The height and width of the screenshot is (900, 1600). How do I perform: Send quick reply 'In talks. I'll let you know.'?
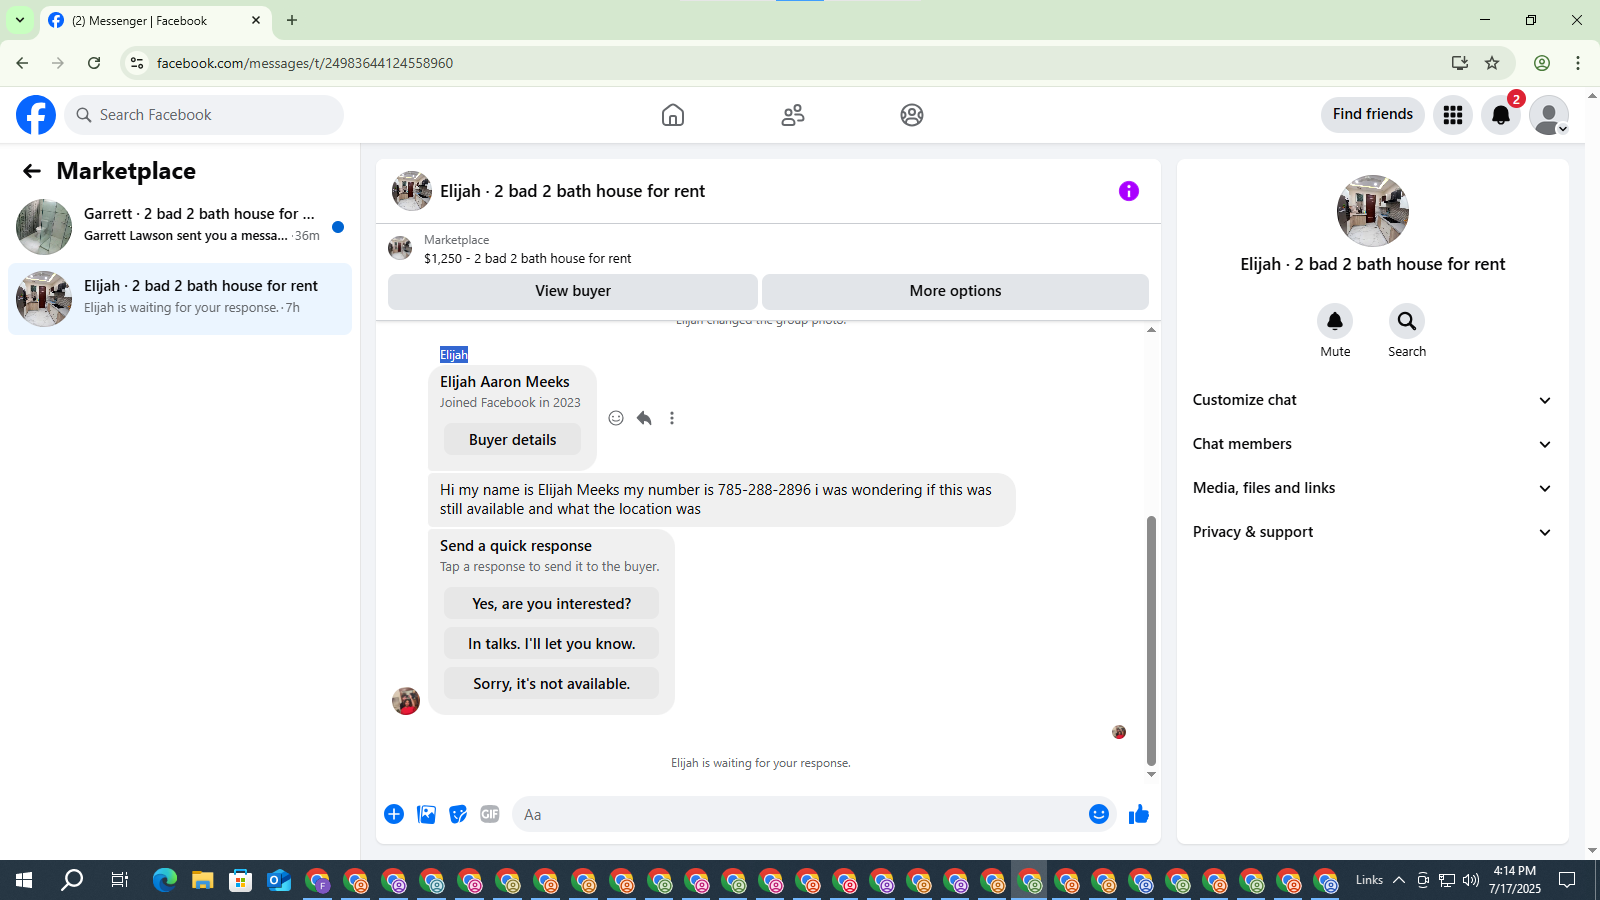[x=551, y=644]
